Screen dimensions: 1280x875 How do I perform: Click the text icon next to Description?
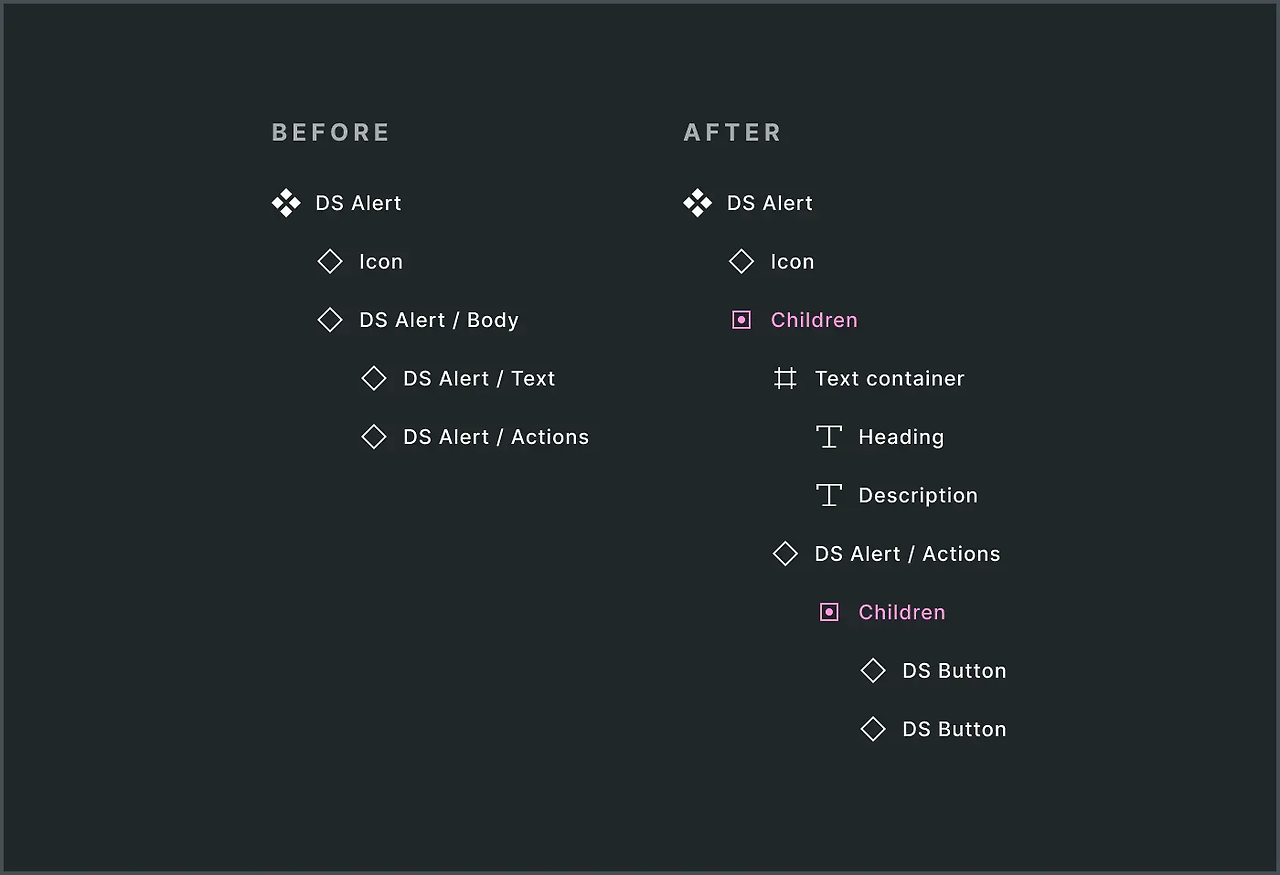[x=829, y=495]
